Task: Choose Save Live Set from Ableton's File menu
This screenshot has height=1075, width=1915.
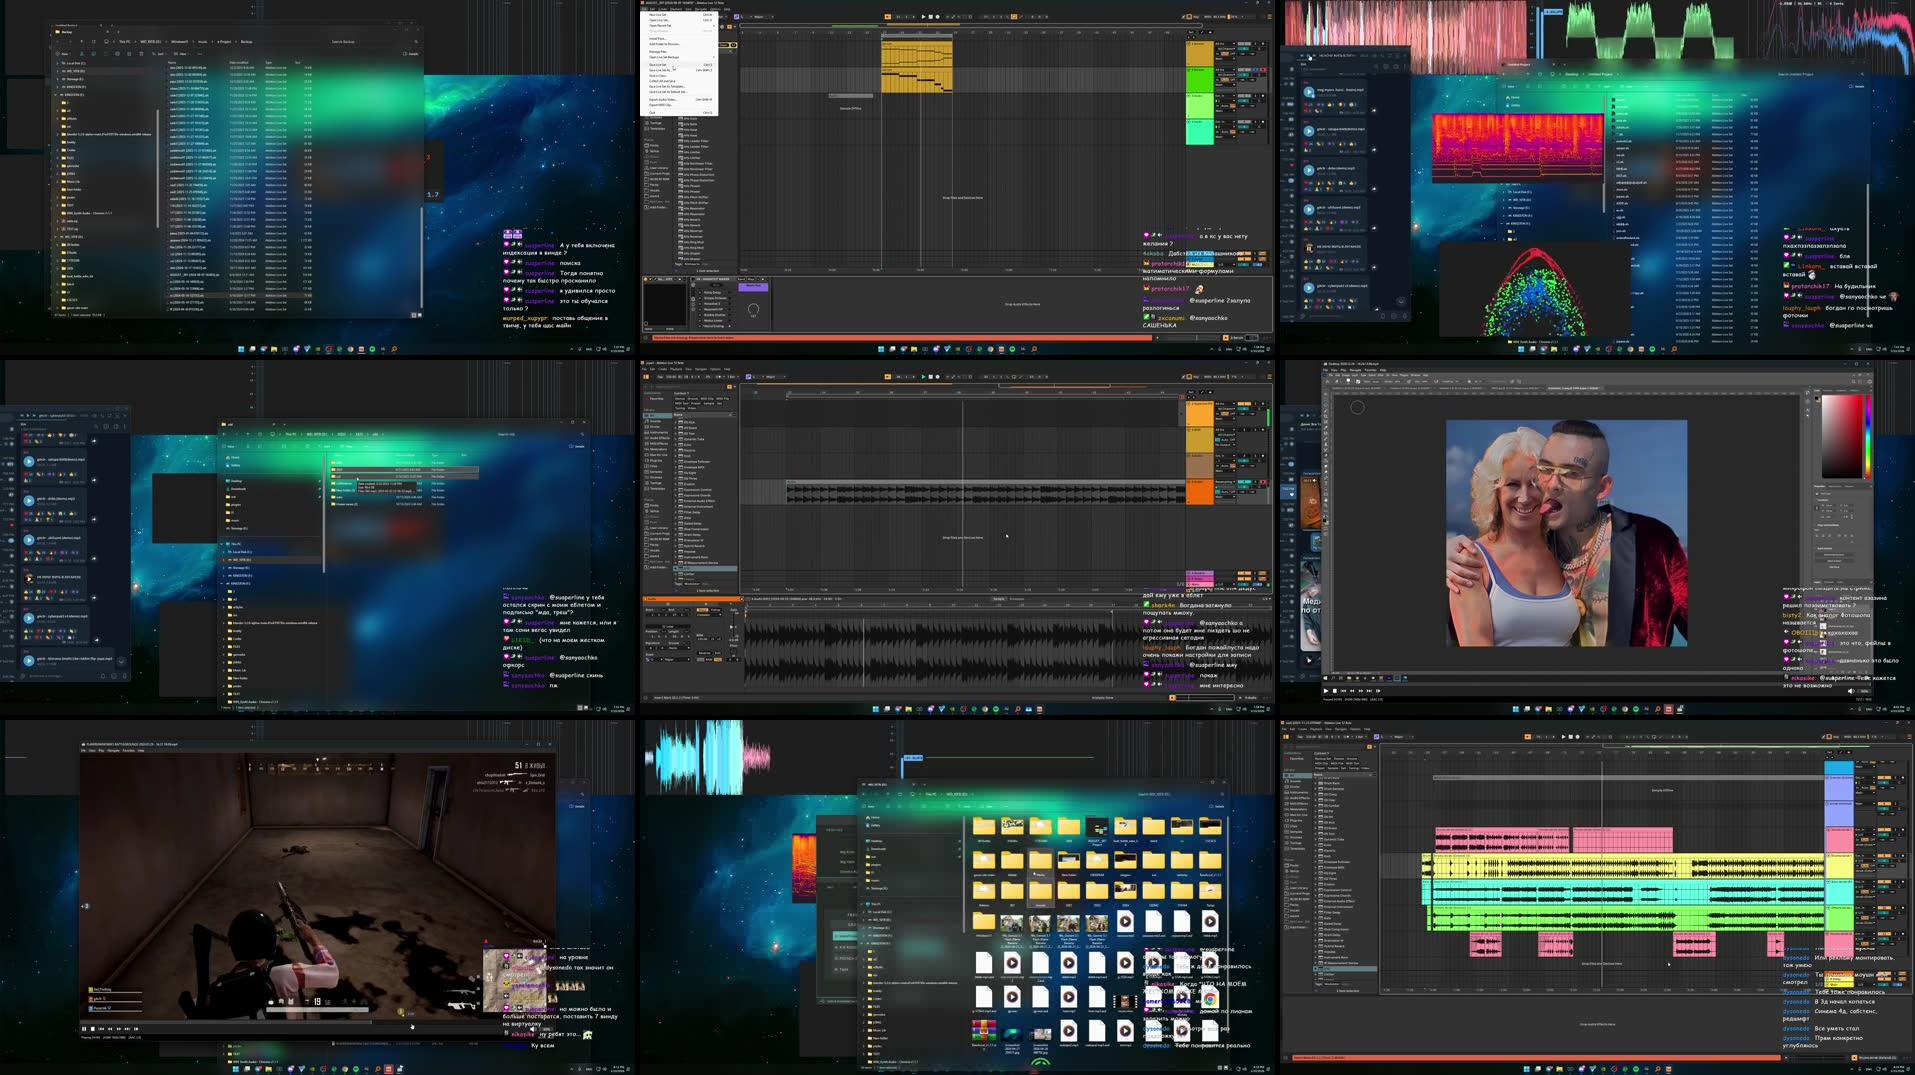Action: [x=679, y=65]
